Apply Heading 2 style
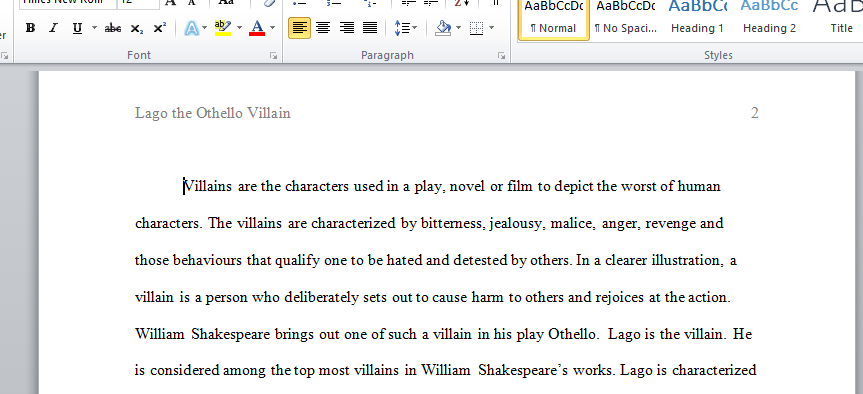Image resolution: width=863 pixels, height=394 pixels. (769, 20)
